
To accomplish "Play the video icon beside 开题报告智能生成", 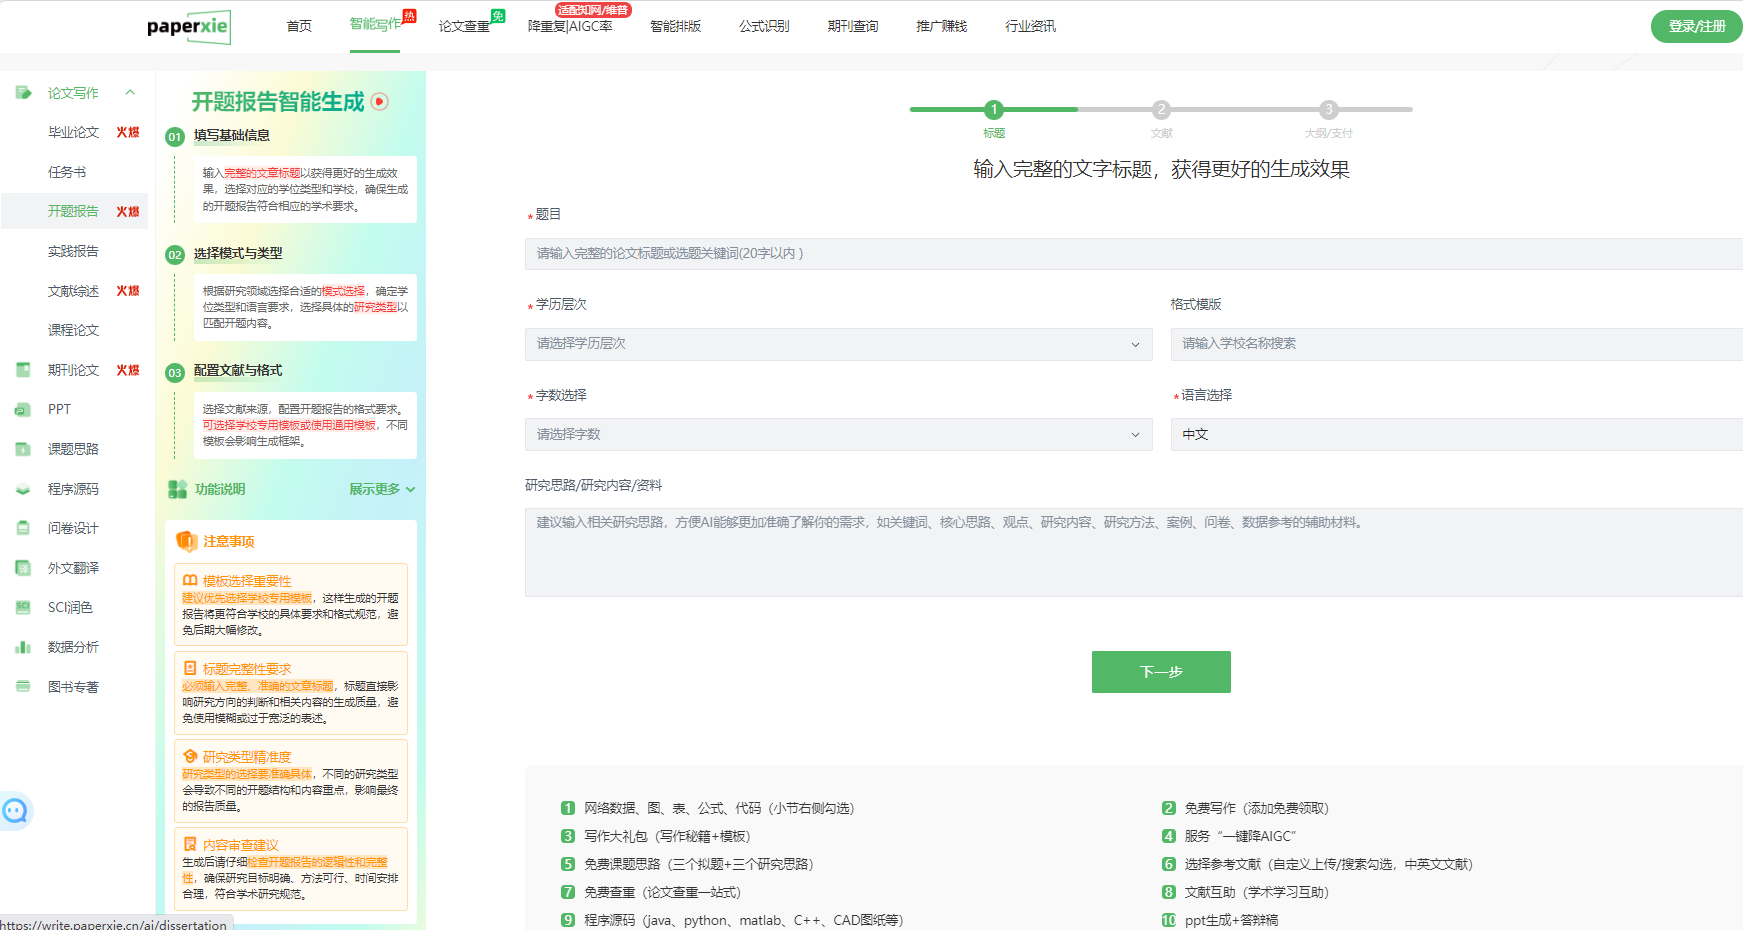I will [380, 101].
